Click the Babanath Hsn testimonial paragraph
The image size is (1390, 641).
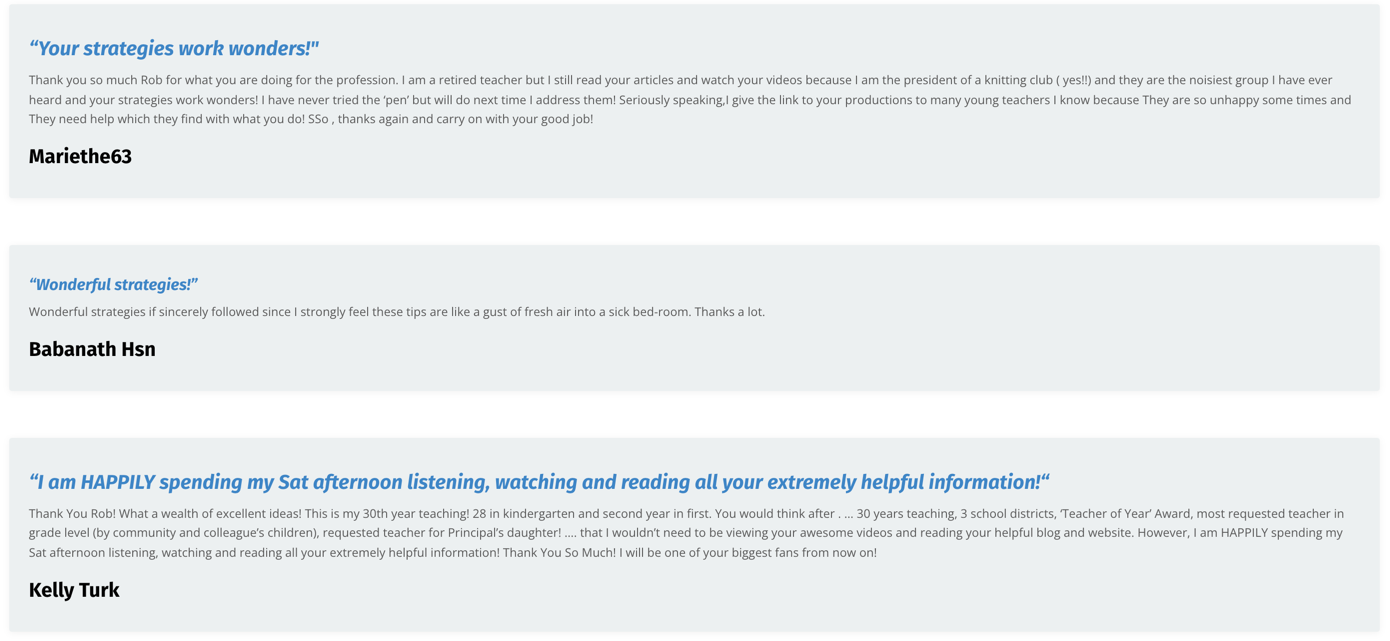pyautogui.click(x=397, y=312)
